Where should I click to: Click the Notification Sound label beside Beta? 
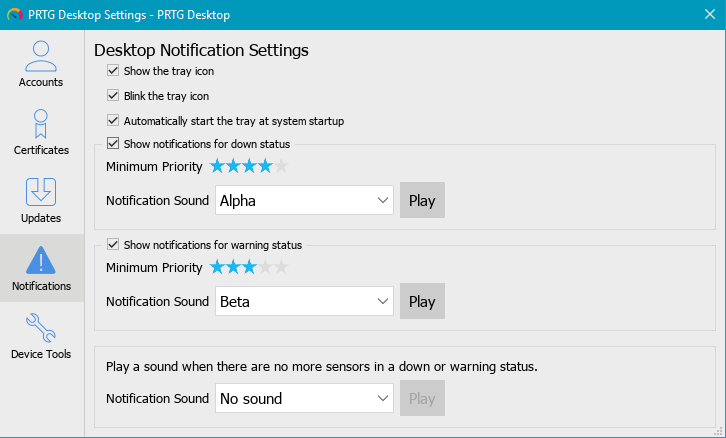pos(157,301)
